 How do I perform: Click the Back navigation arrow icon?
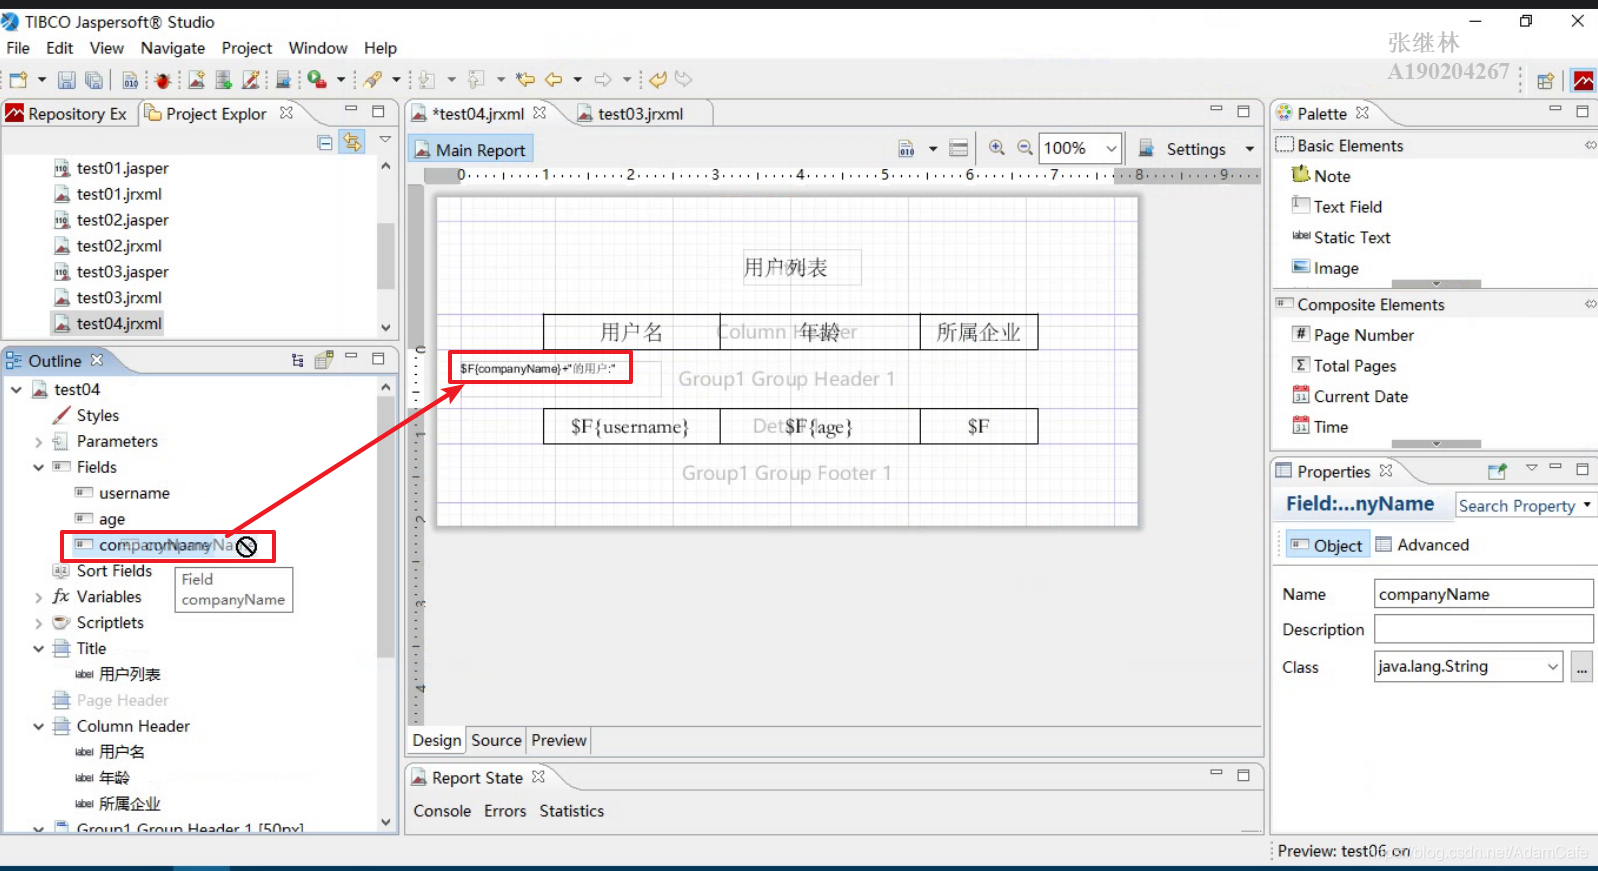coord(554,79)
